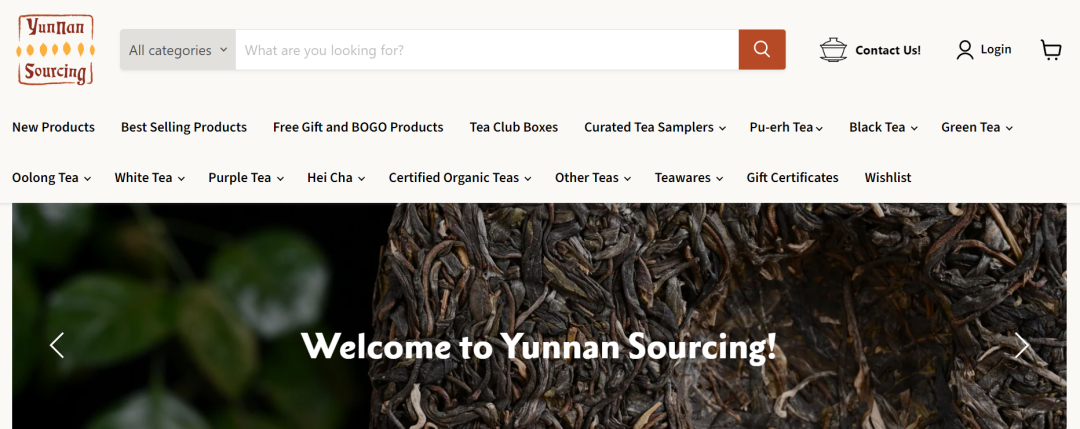Expand the Green Tea menu
Image resolution: width=1080 pixels, height=429 pixels.
[x=977, y=127]
